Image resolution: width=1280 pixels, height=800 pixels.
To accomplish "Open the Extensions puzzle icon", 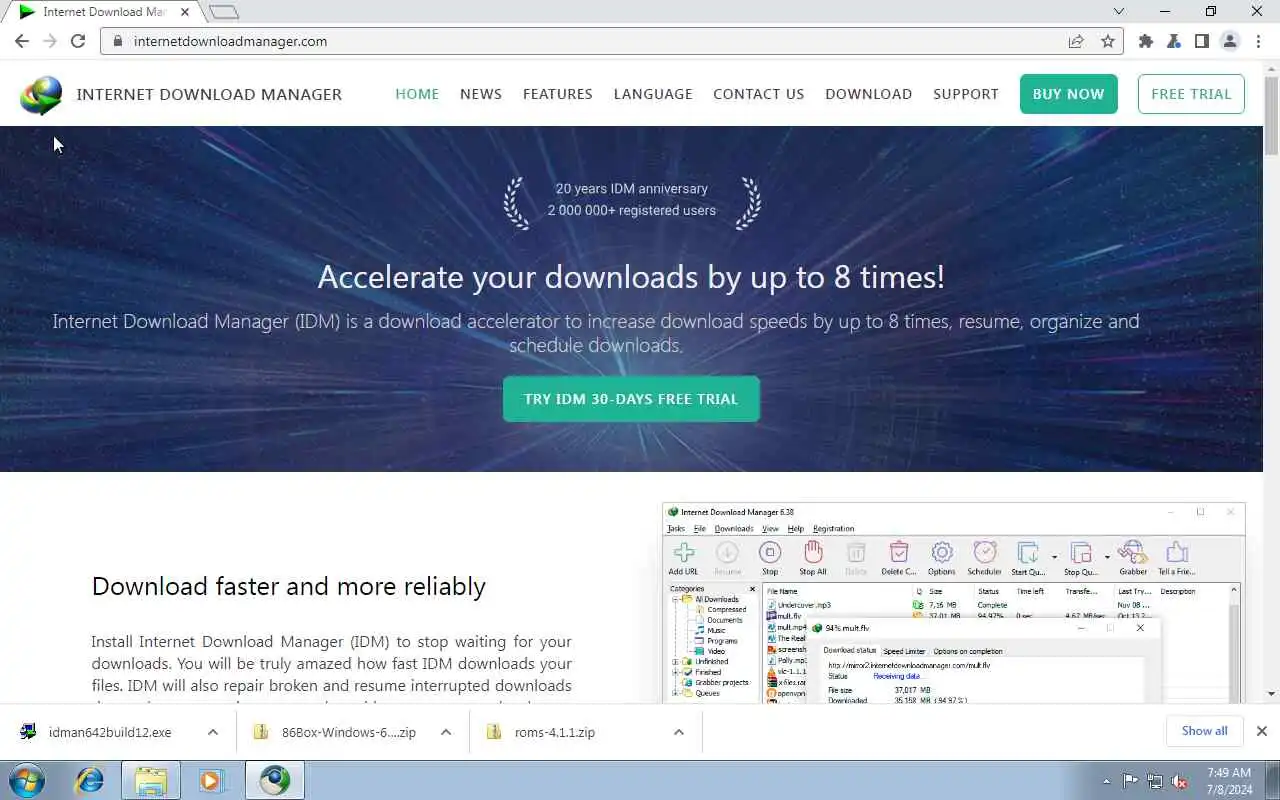I will pos(1146,41).
